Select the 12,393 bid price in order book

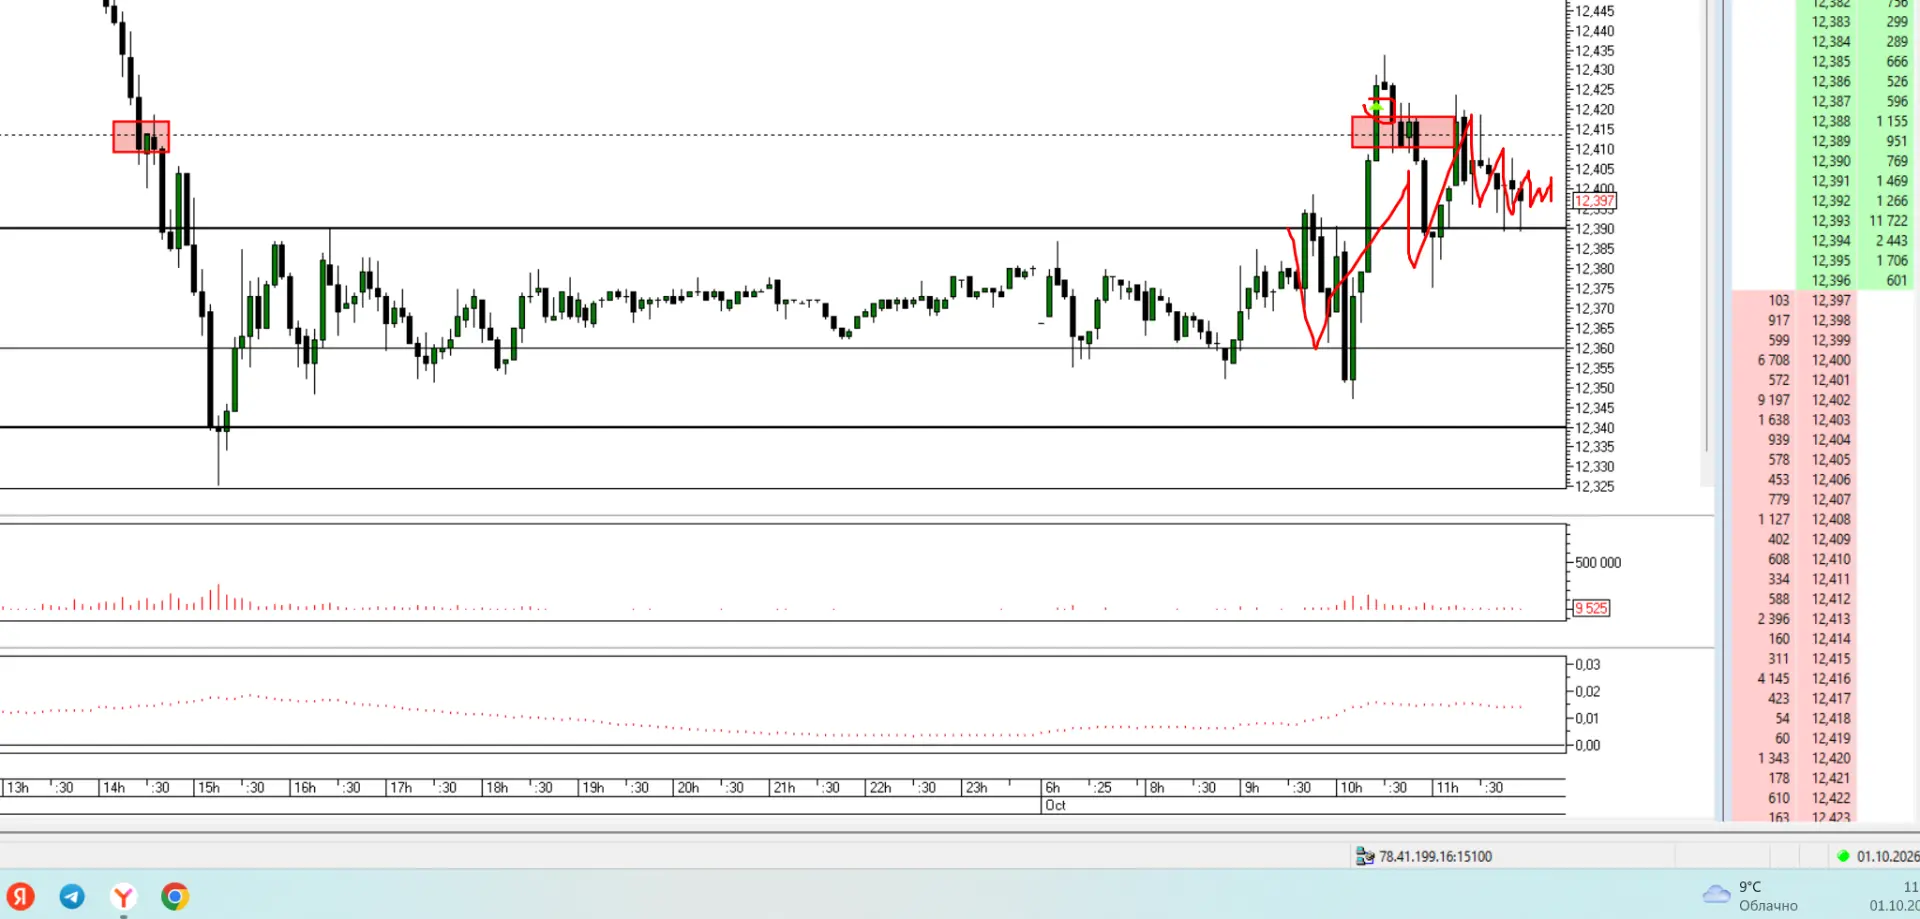(x=1831, y=221)
